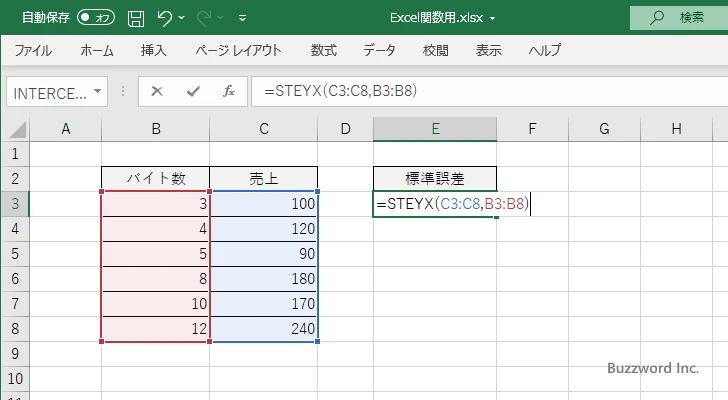Click cell B3 containing 3
The height and width of the screenshot is (400, 728).
(156, 204)
